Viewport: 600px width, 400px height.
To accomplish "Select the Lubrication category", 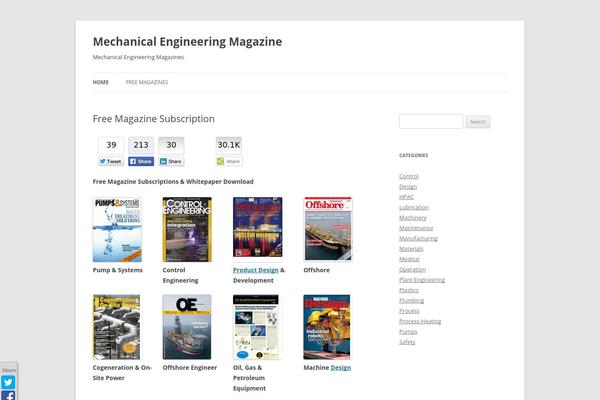I will pyautogui.click(x=414, y=207).
